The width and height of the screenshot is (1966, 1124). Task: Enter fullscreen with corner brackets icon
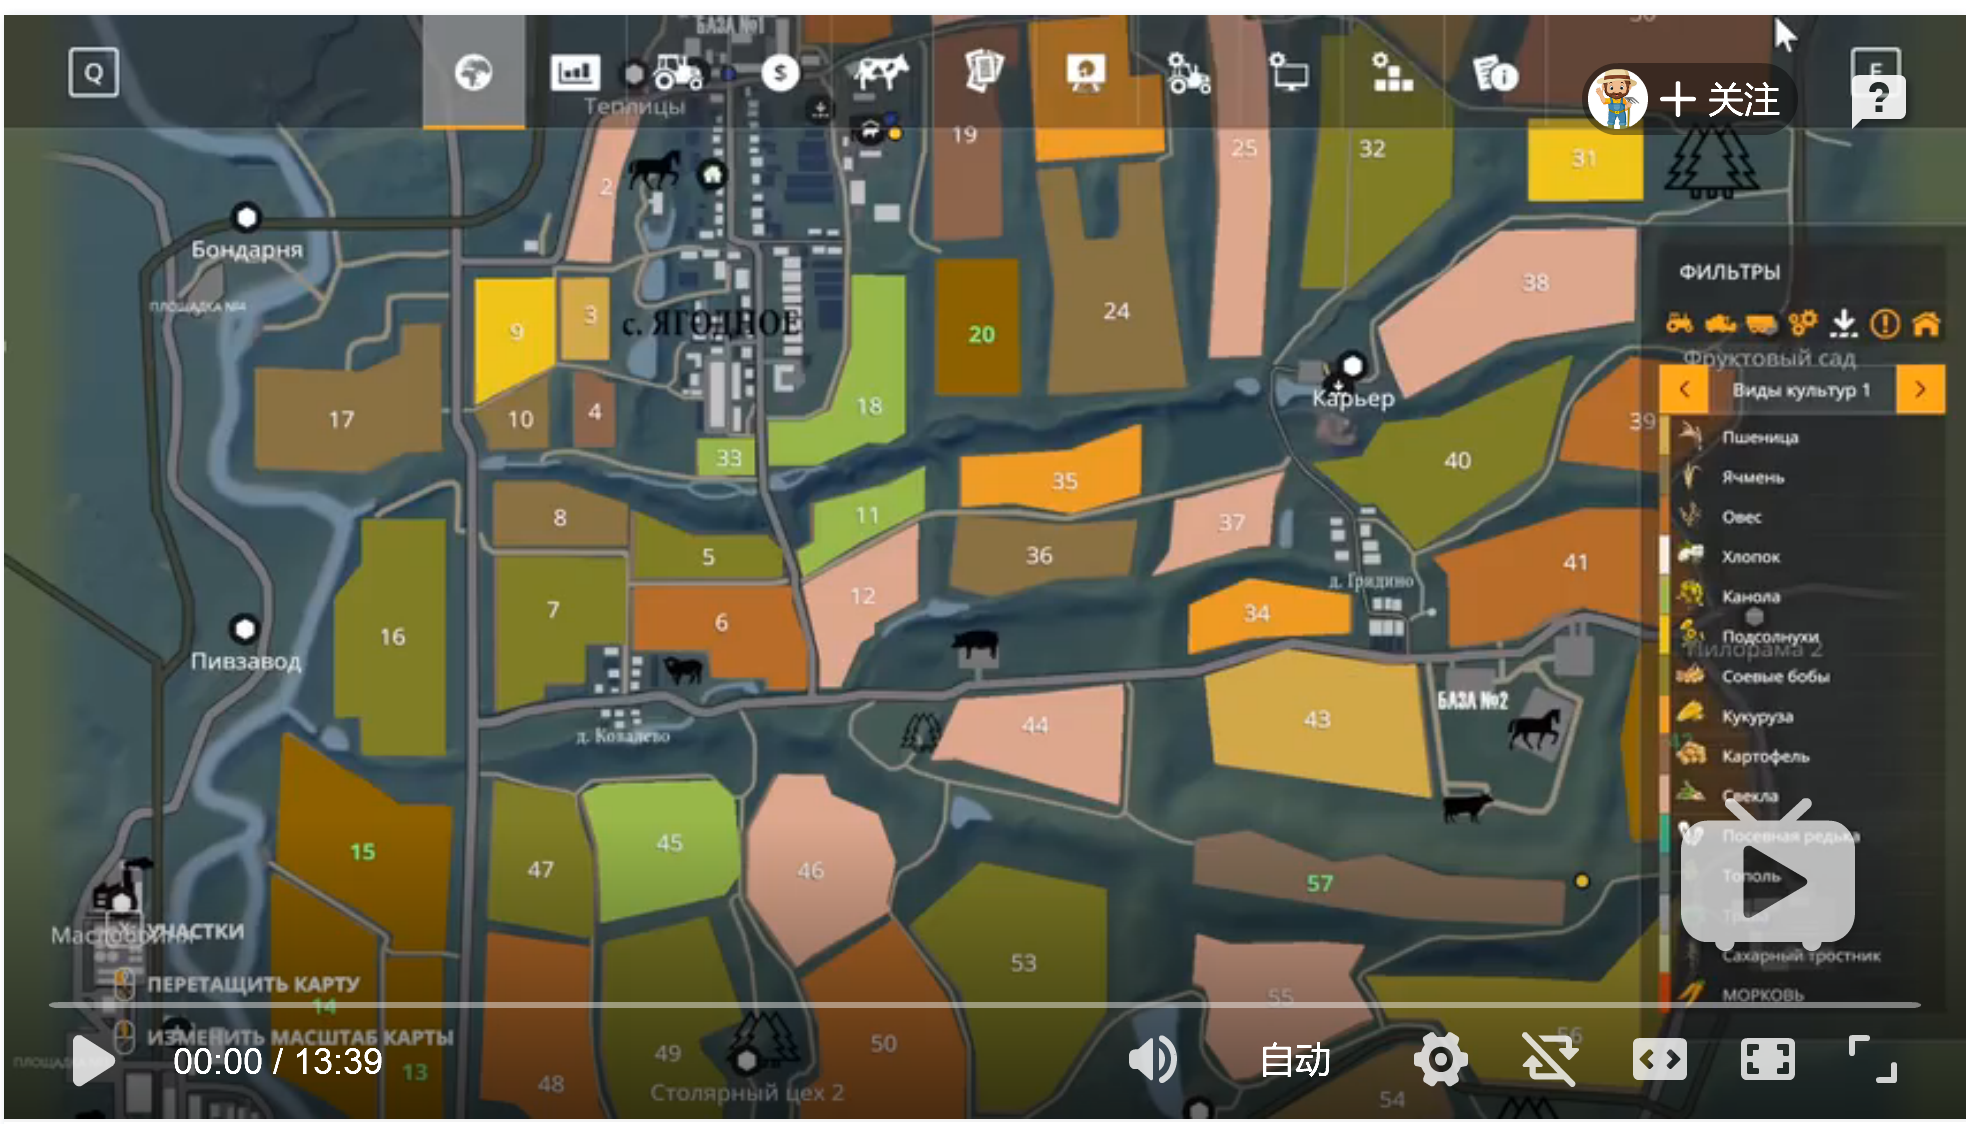(x=1872, y=1060)
